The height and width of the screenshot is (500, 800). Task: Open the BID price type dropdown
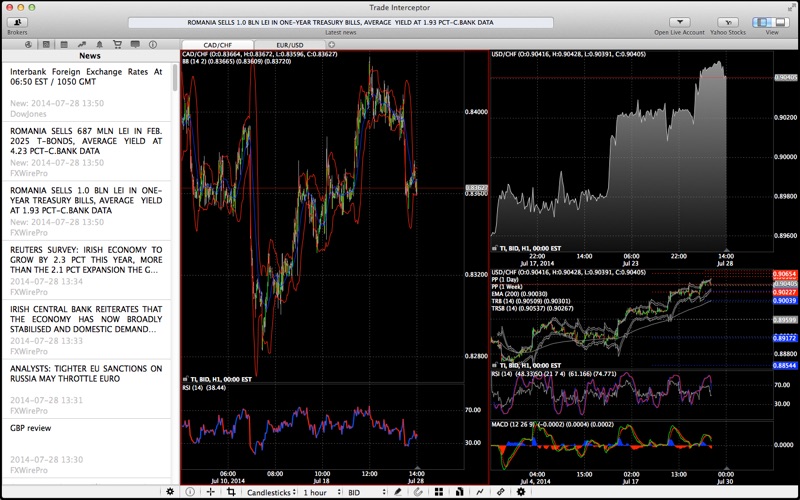(366, 492)
